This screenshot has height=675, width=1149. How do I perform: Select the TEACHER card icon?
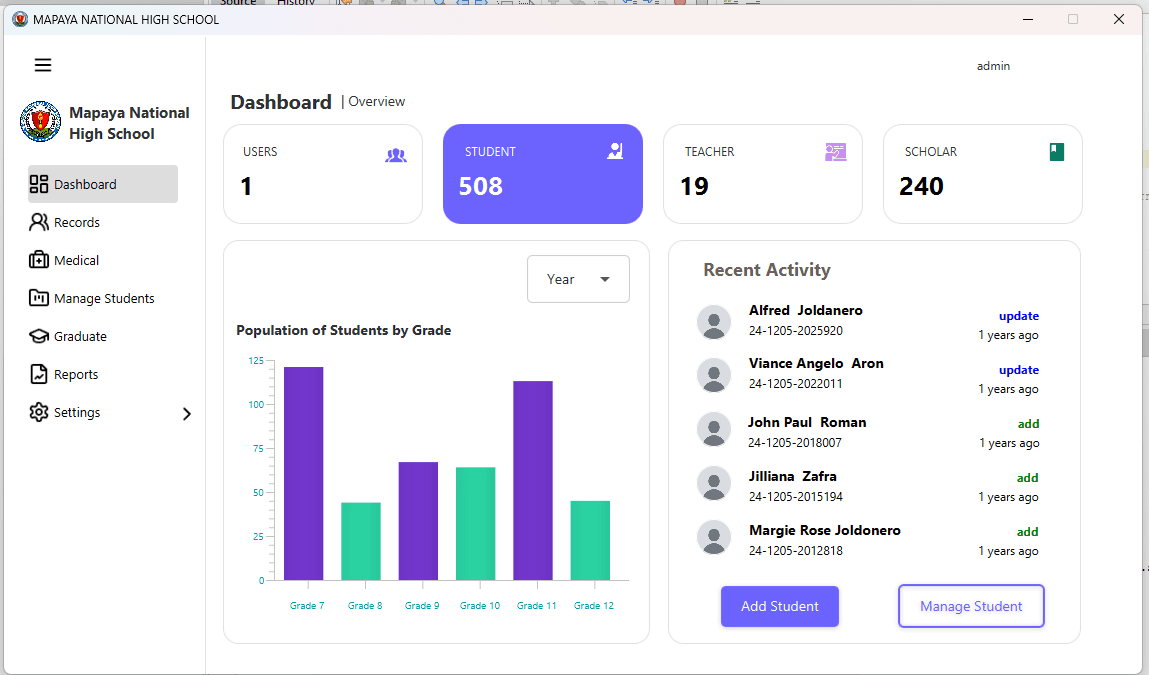[835, 151]
